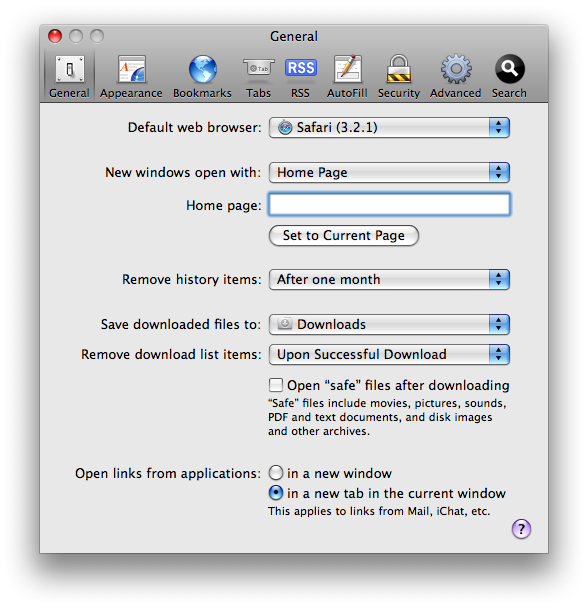Viewport: 588px width, 608px height.
Task: Open the Search magnifier preferences
Action: (509, 76)
